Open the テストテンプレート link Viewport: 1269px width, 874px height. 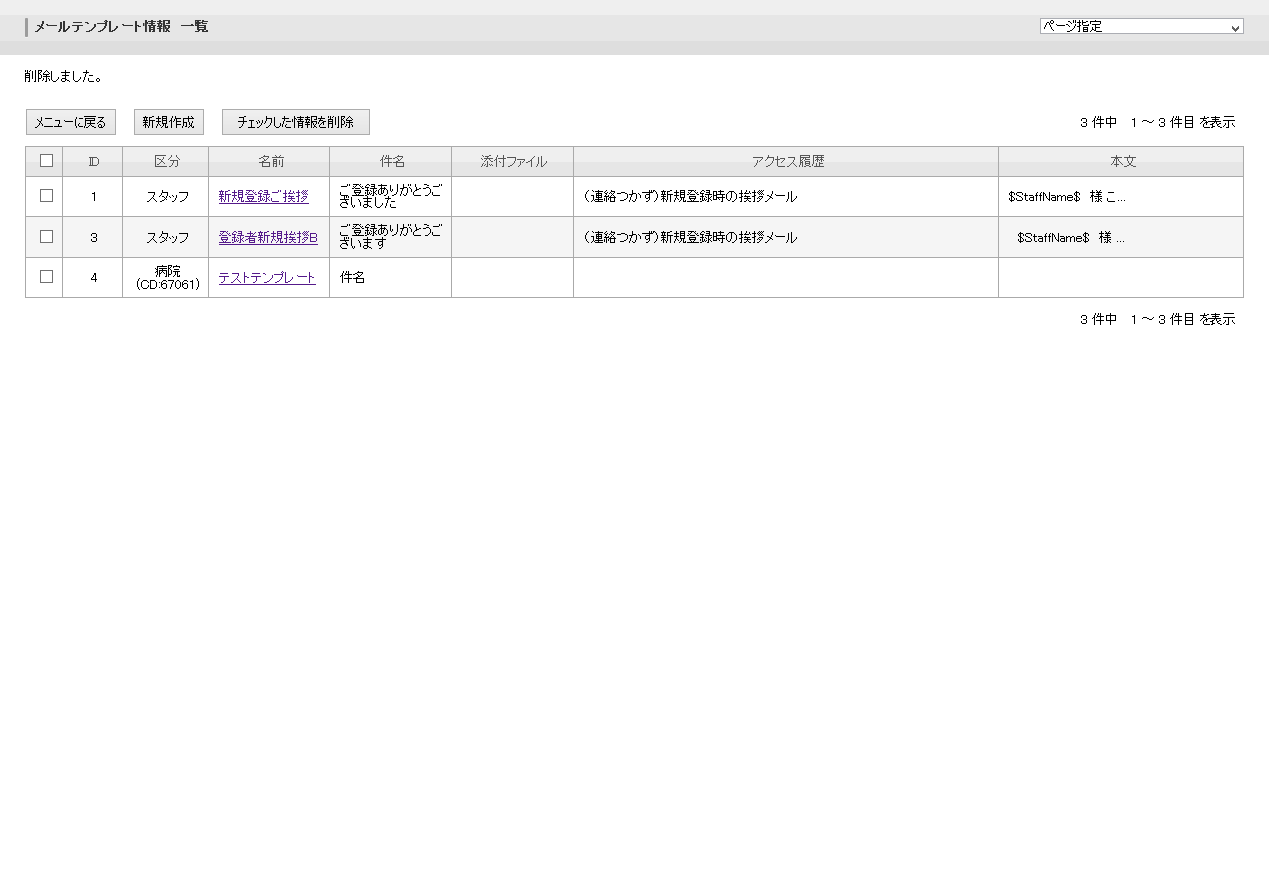(267, 278)
